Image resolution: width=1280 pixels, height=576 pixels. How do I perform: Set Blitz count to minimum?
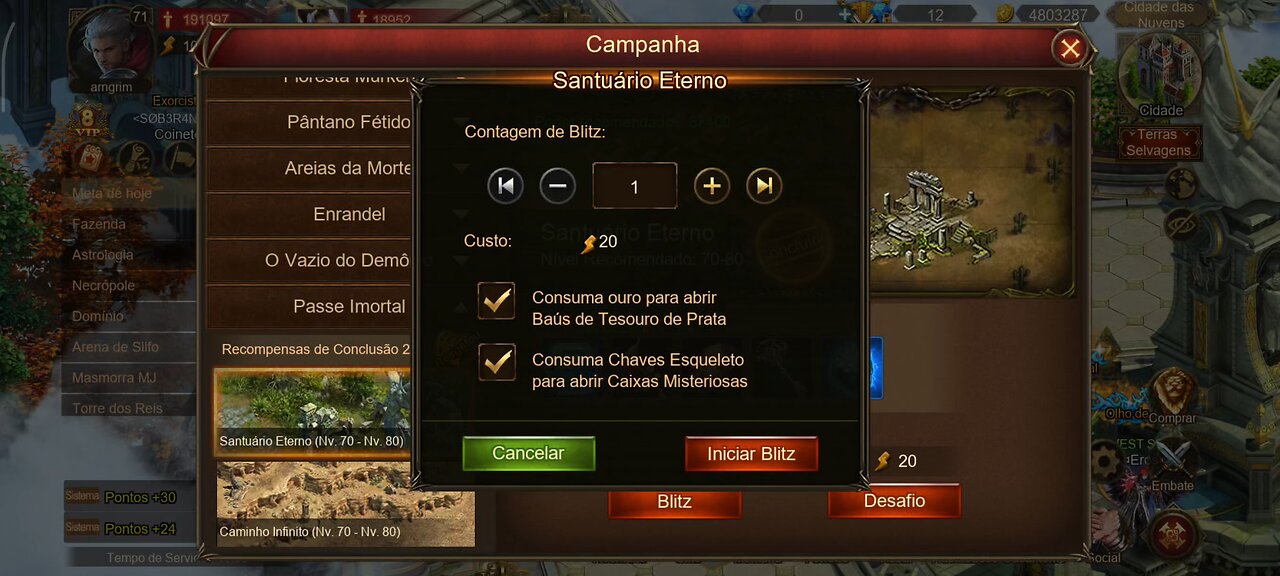pyautogui.click(x=505, y=186)
